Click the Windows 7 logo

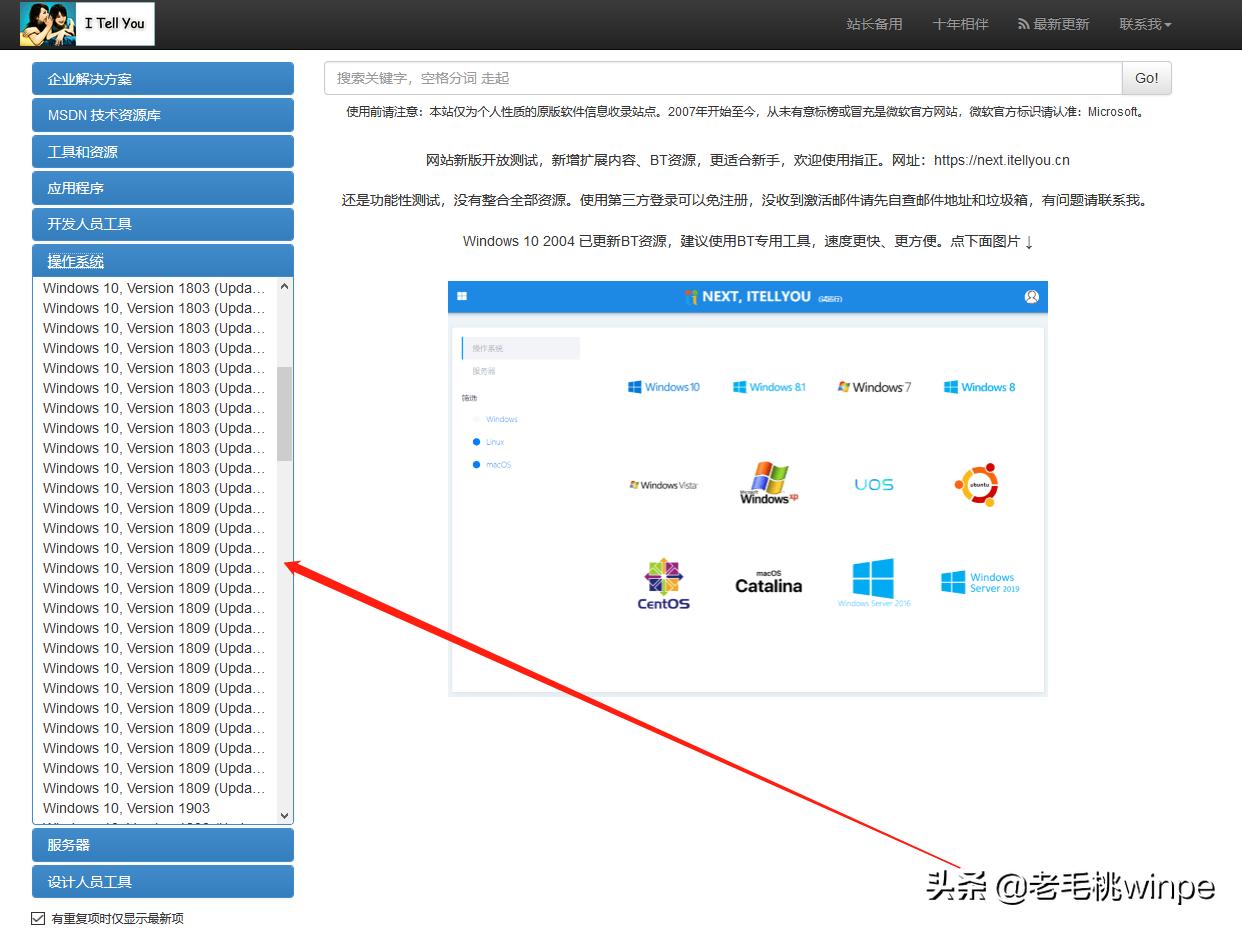pyautogui.click(x=874, y=387)
